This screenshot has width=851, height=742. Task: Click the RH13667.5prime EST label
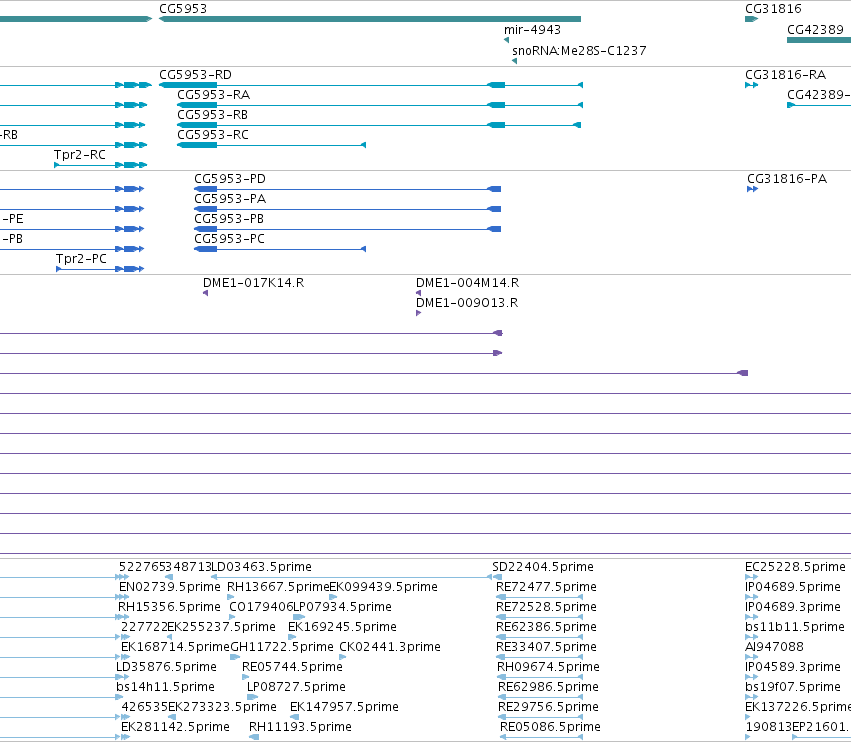278,587
